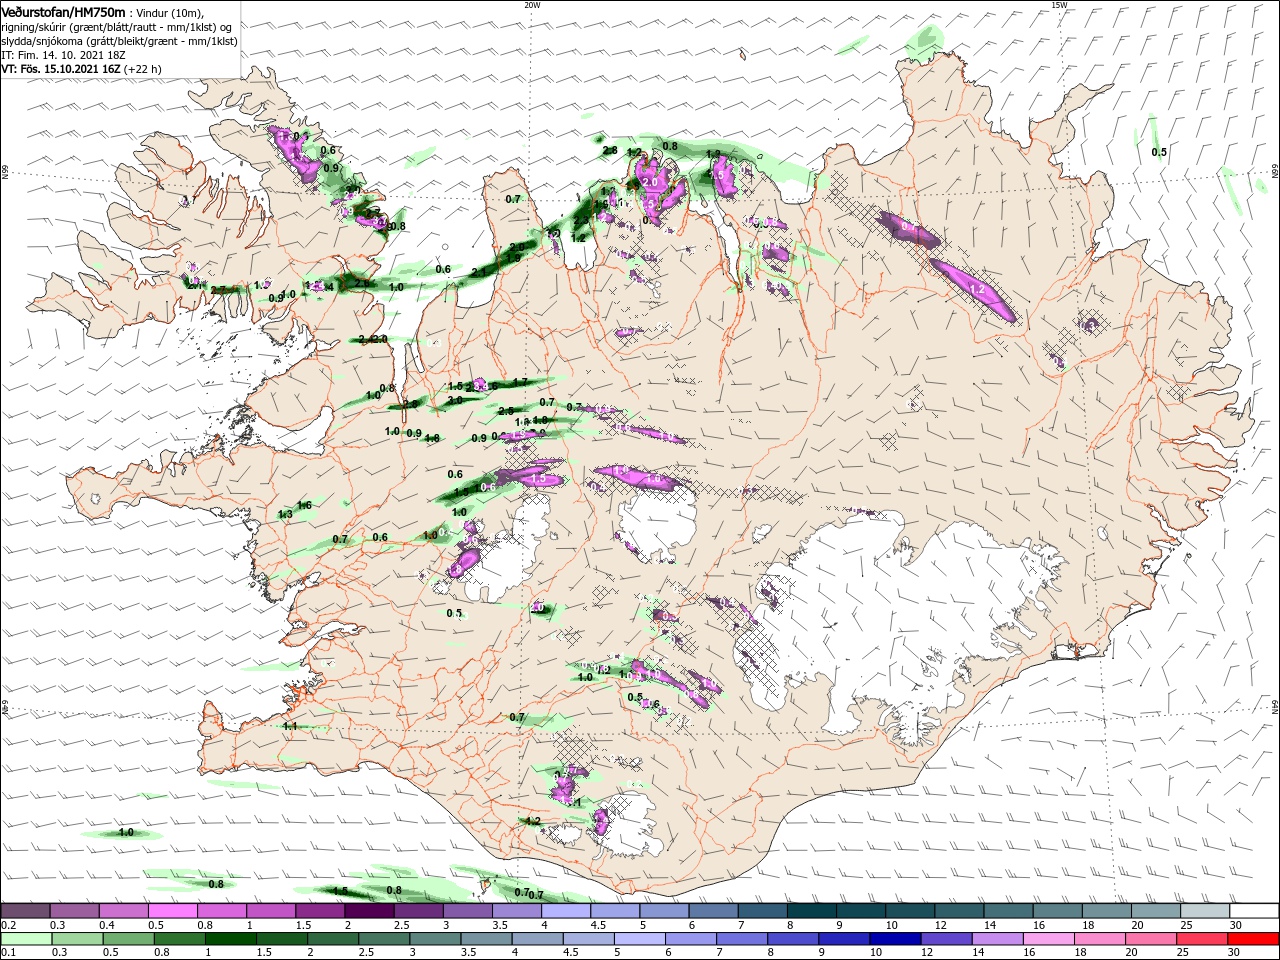Click the 20W longitude label
This screenshot has width=1280, height=960.
532,5
